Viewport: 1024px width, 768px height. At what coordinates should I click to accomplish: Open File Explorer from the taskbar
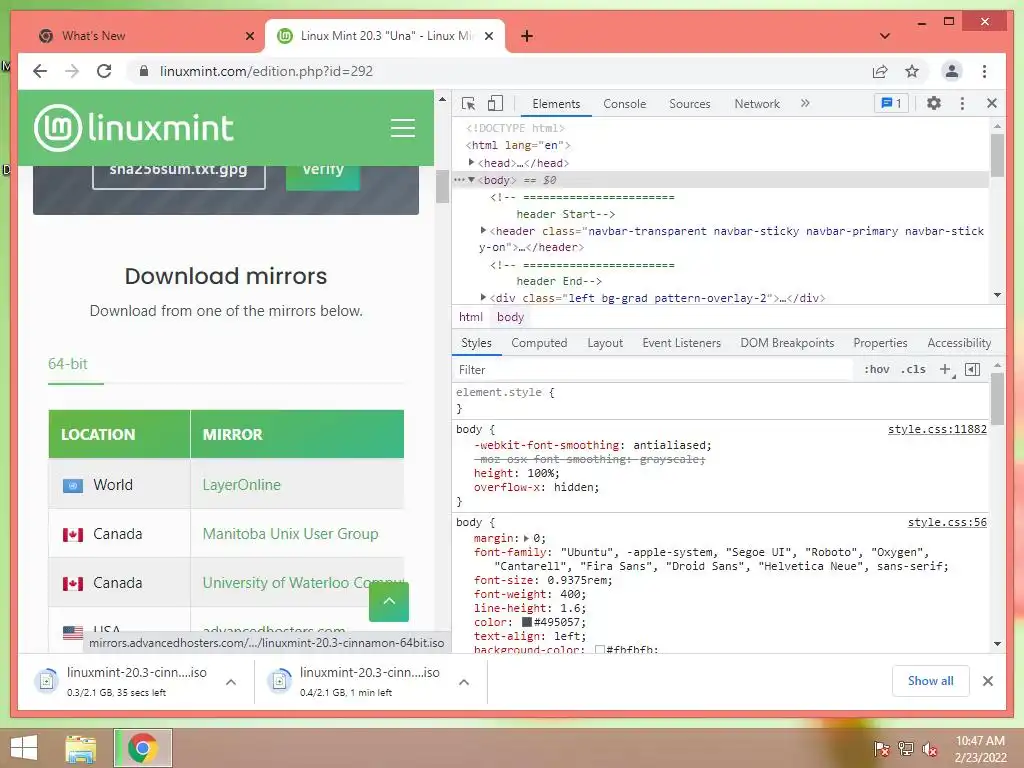[x=80, y=748]
